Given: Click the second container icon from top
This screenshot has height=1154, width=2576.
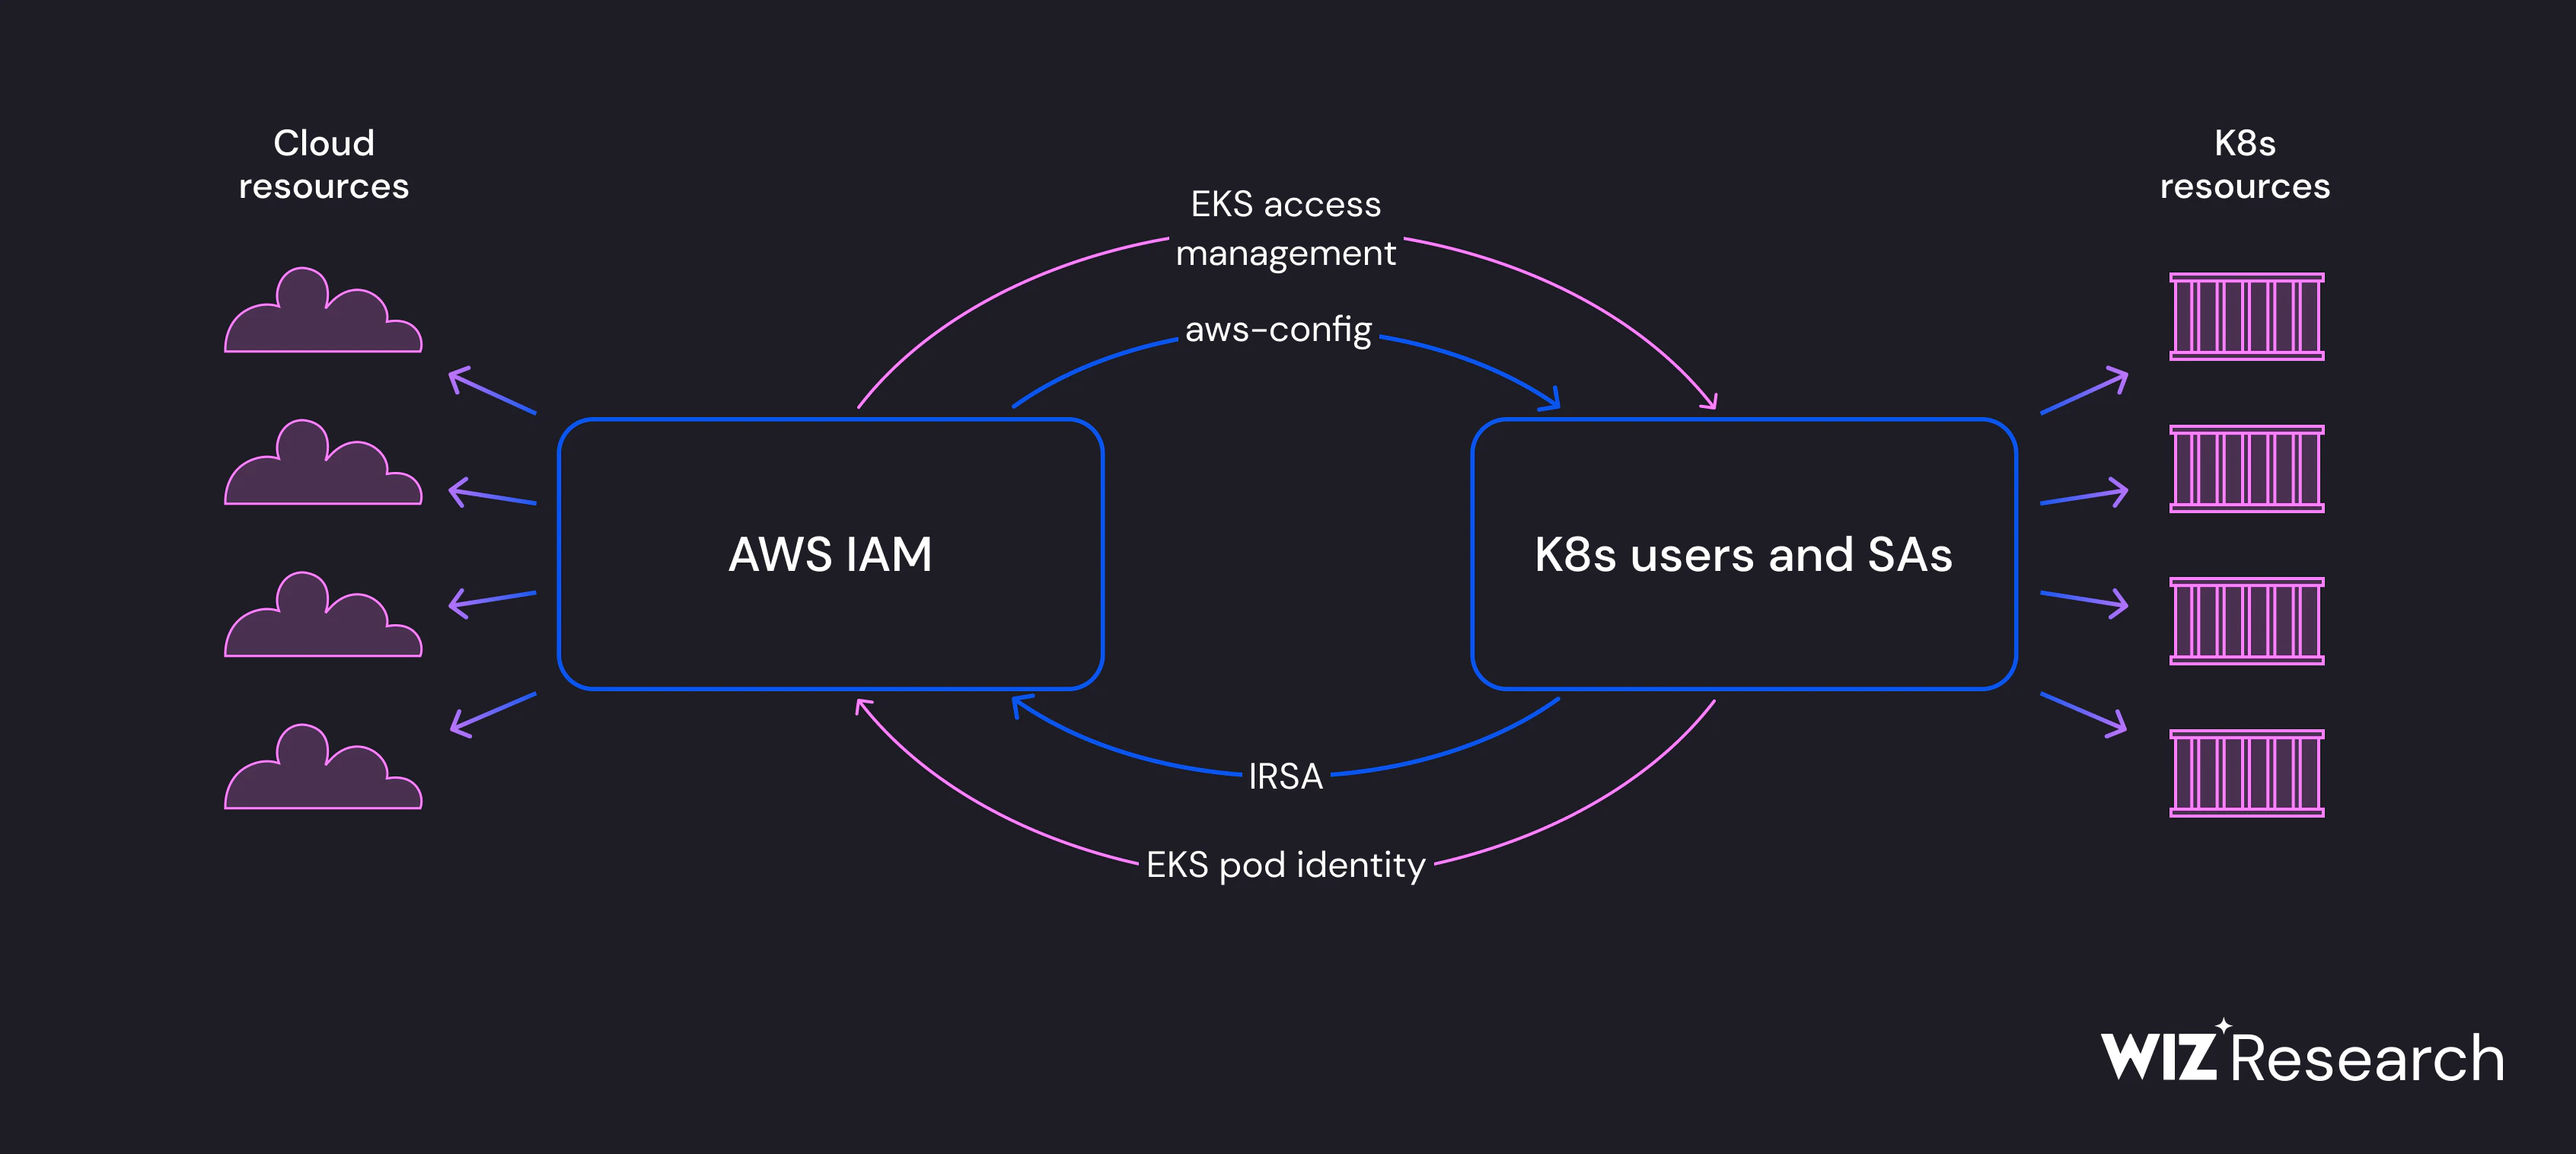Looking at the screenshot, I should click(2246, 469).
